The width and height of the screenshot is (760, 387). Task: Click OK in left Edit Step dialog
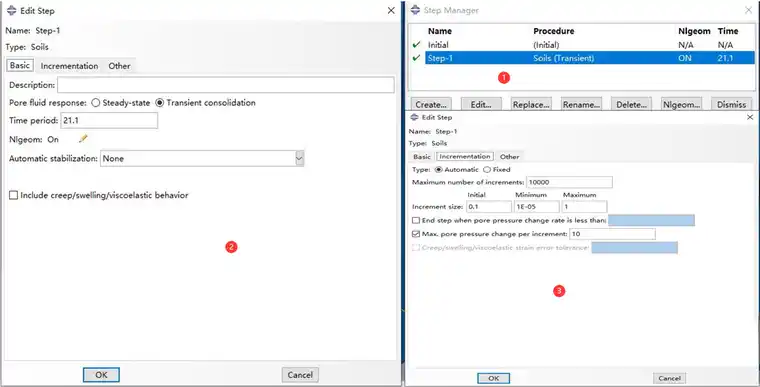[101, 374]
